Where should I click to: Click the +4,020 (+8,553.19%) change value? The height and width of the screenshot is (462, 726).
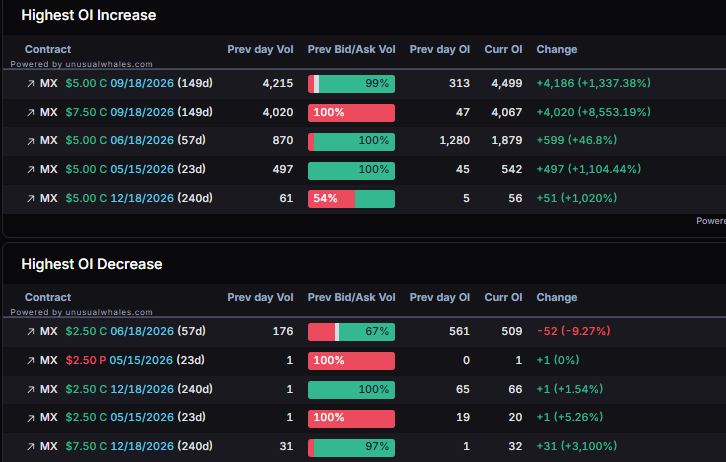(x=594, y=112)
